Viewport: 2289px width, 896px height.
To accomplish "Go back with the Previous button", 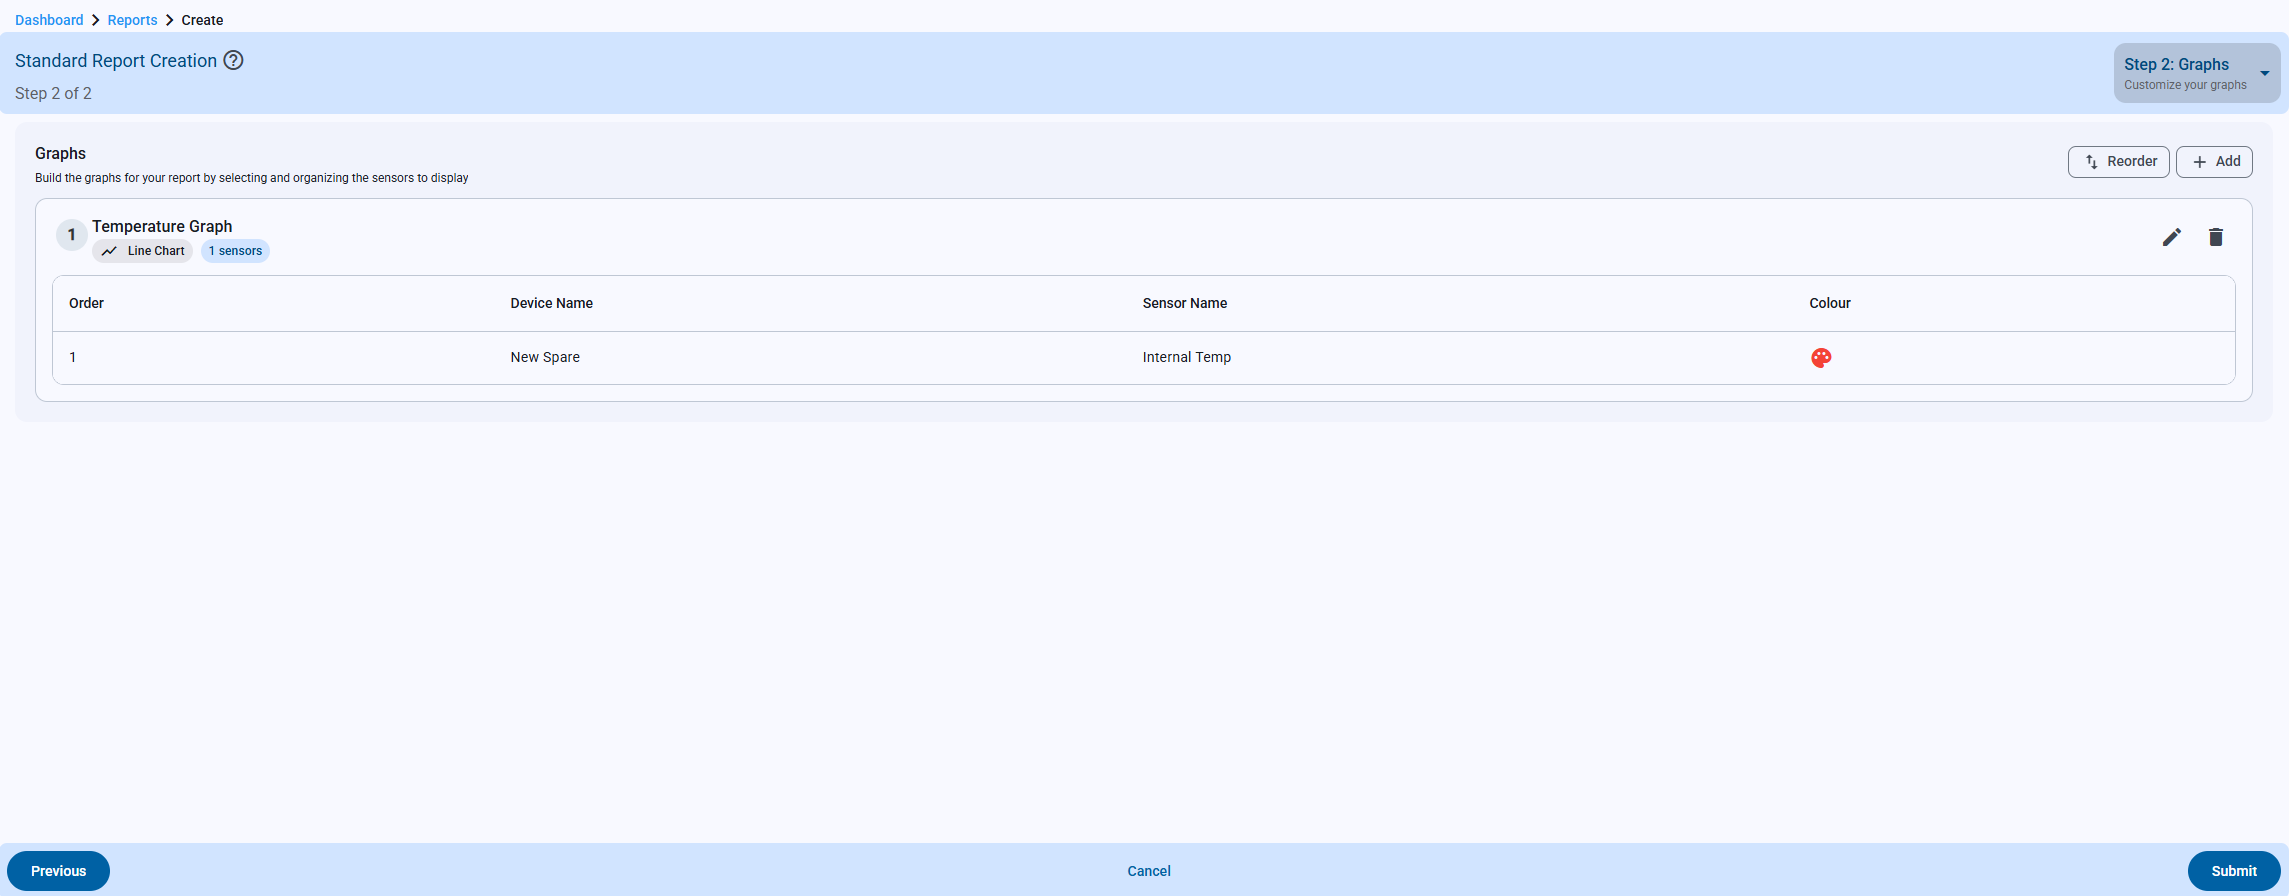I will tap(58, 871).
